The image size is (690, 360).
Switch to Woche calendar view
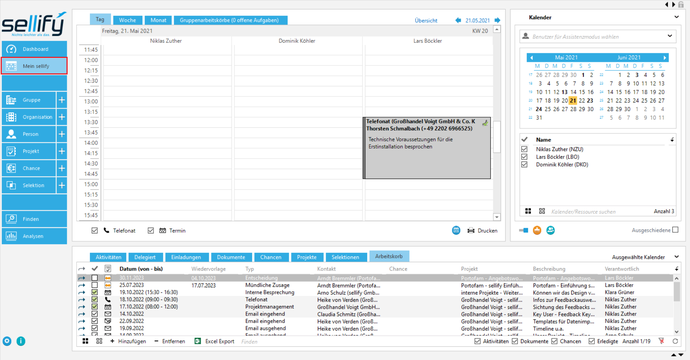point(128,20)
